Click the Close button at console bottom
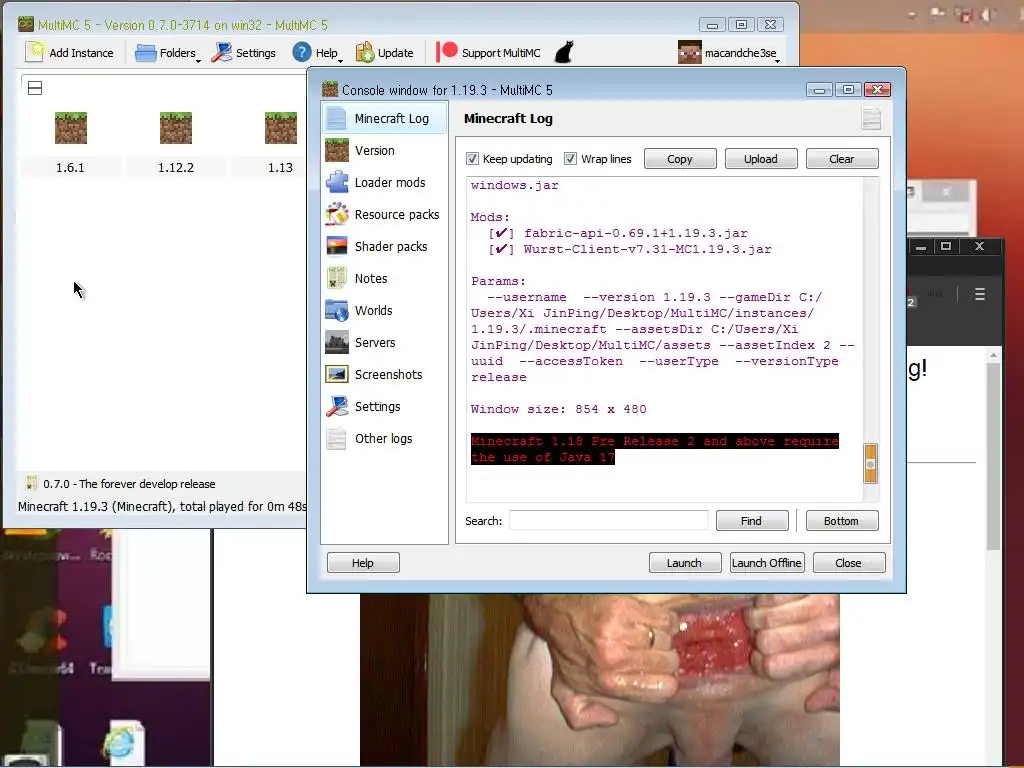The width and height of the screenshot is (1024, 768). 849,563
